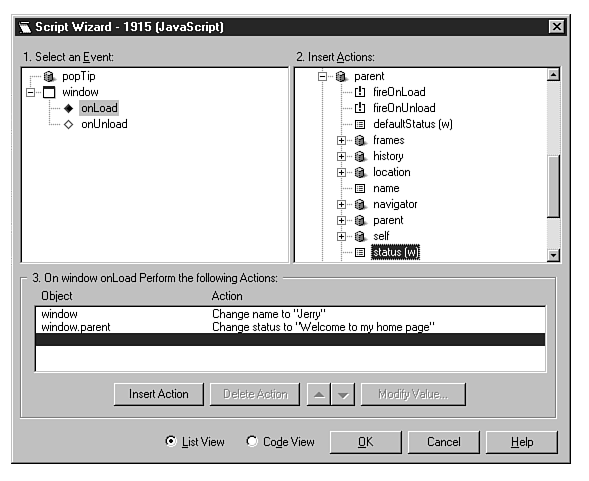
Task: Click the defaultStatus property icon
Action: [x=360, y=124]
